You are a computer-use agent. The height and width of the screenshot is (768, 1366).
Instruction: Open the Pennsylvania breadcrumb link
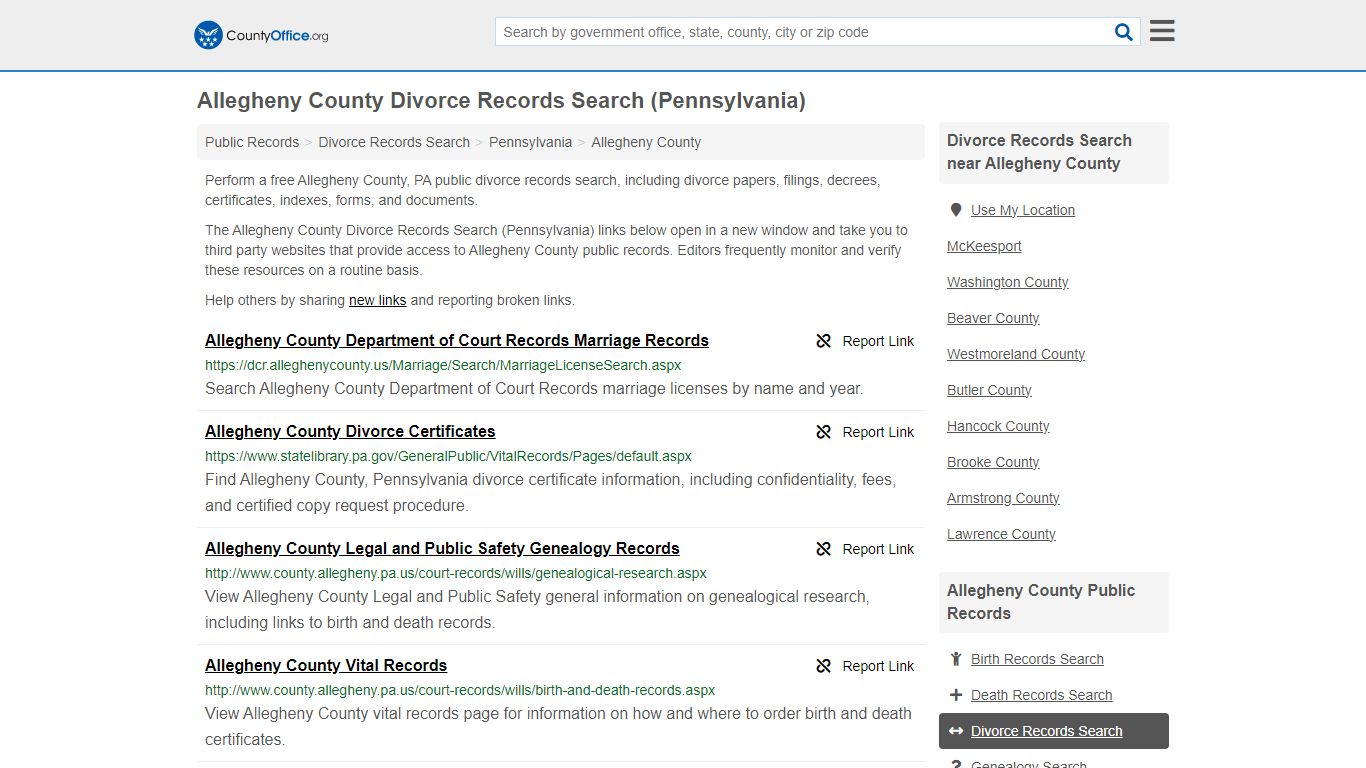[x=530, y=142]
